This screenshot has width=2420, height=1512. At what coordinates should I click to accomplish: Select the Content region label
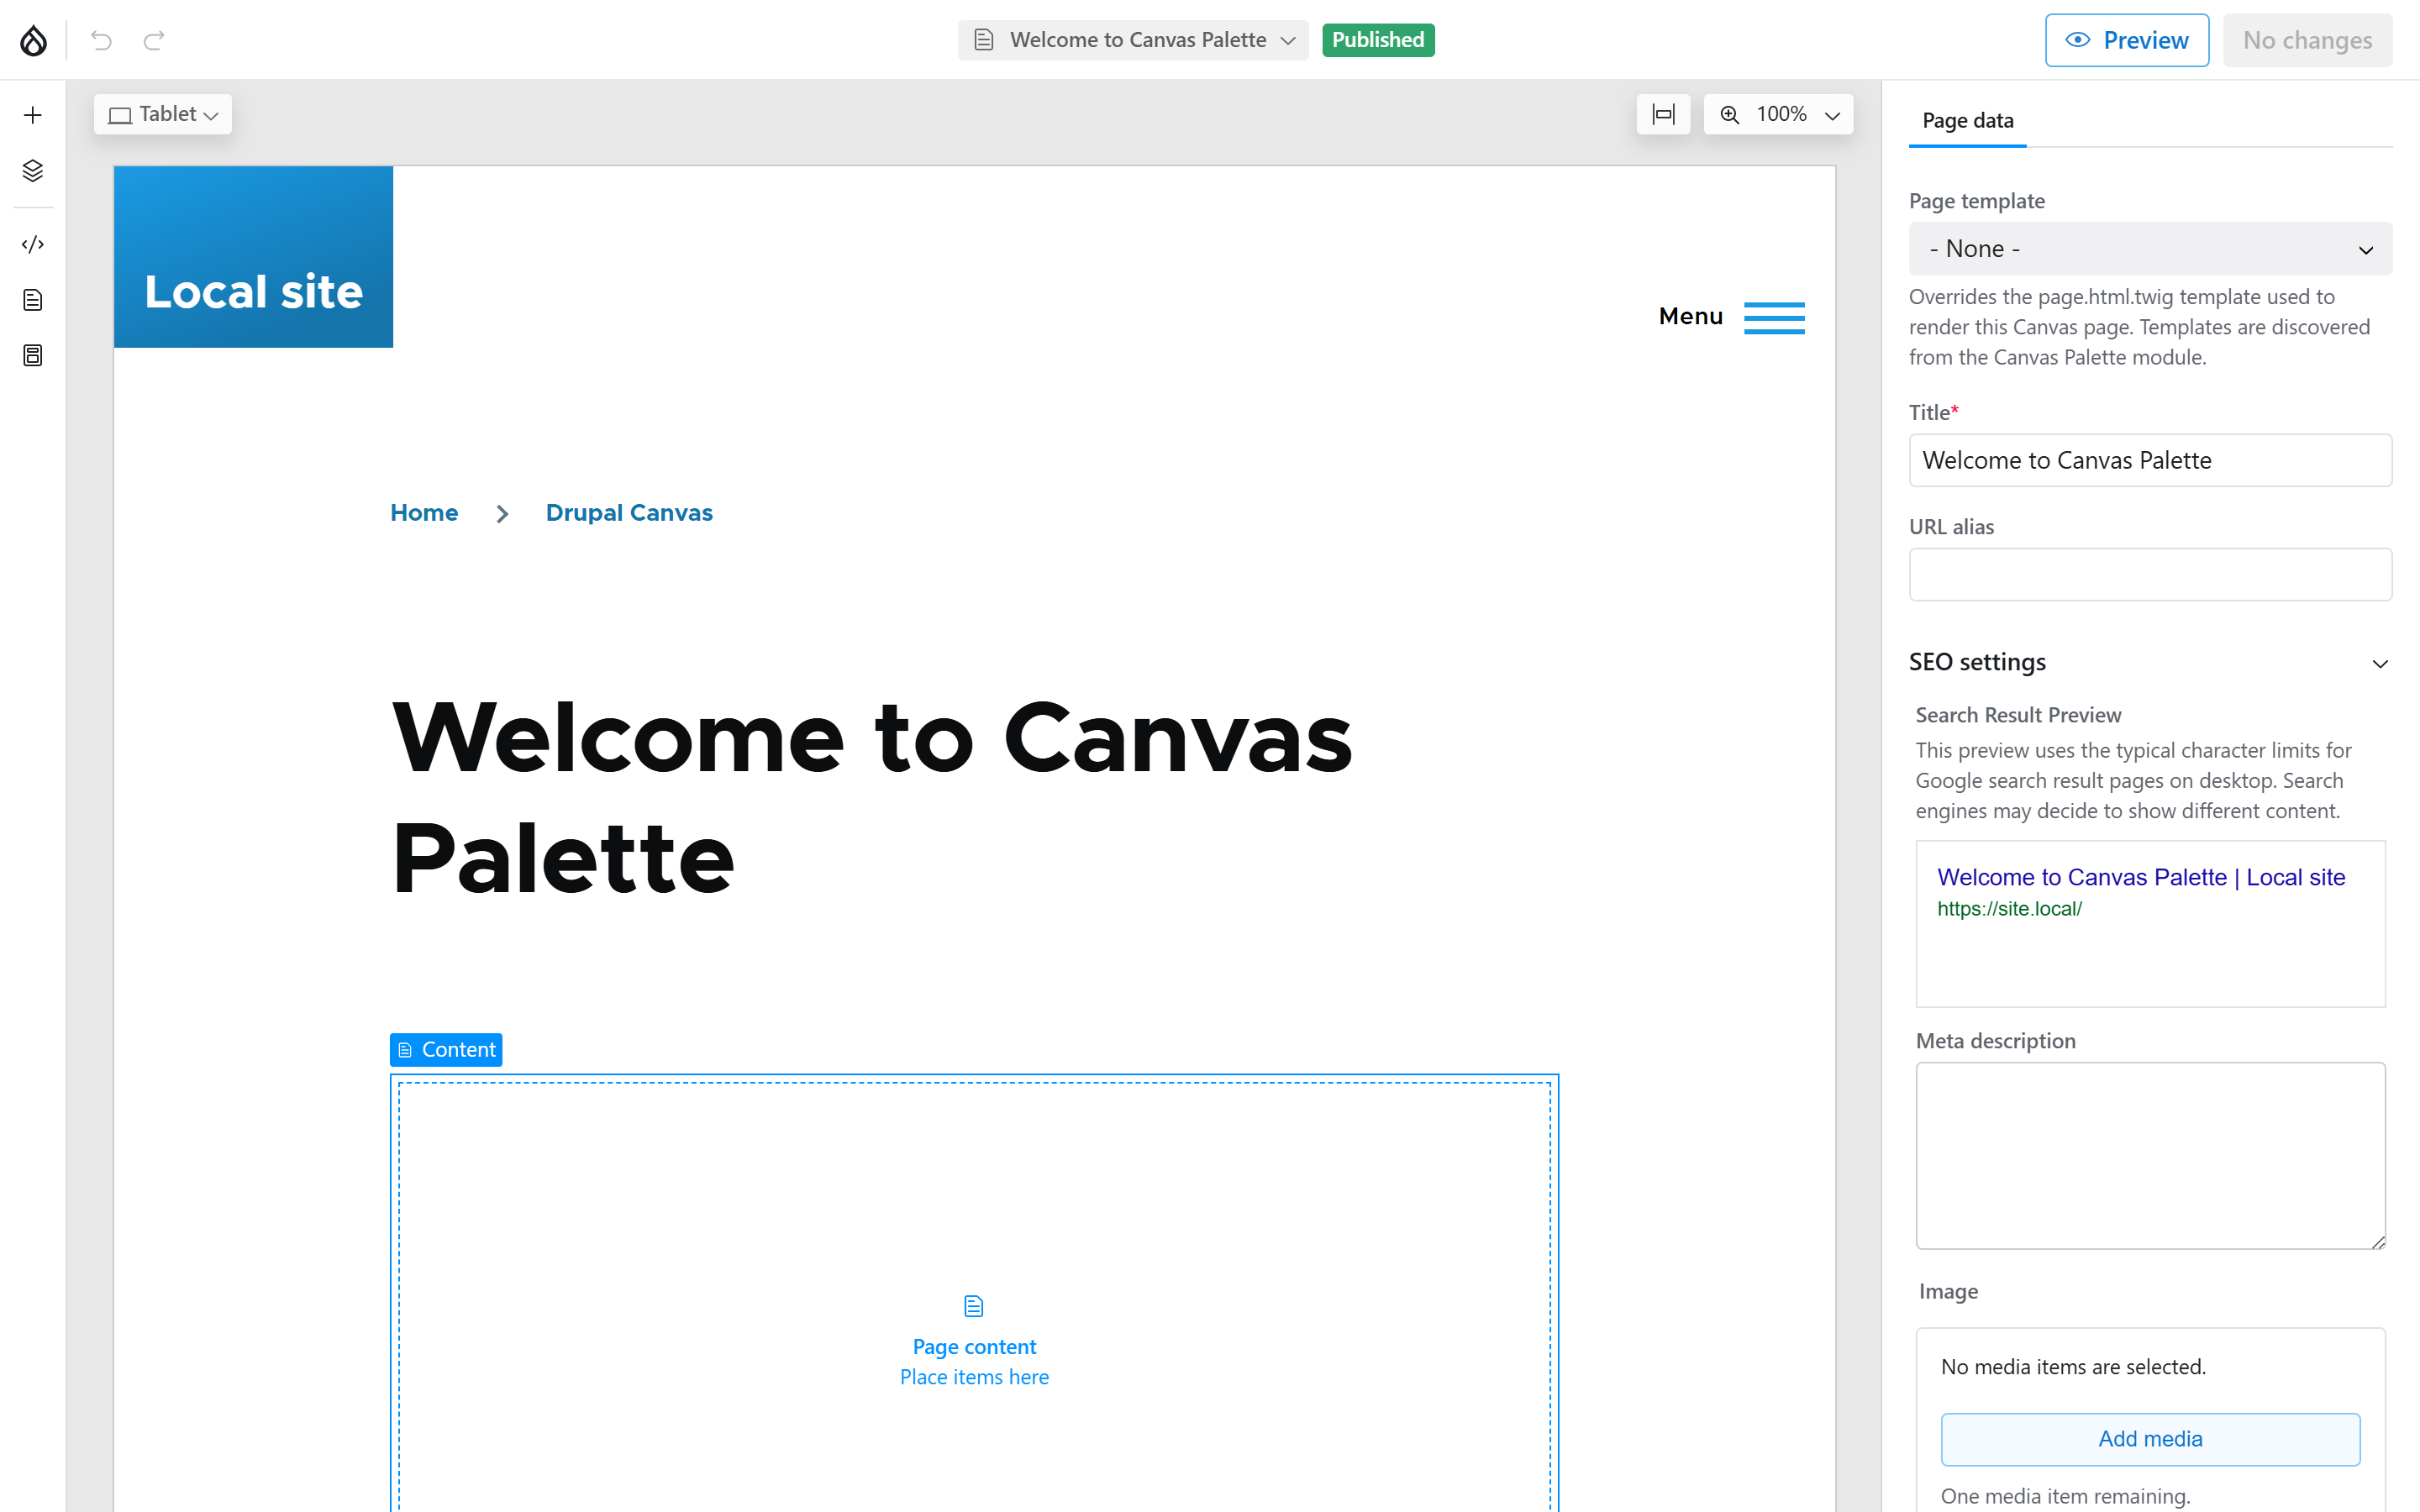446,1050
